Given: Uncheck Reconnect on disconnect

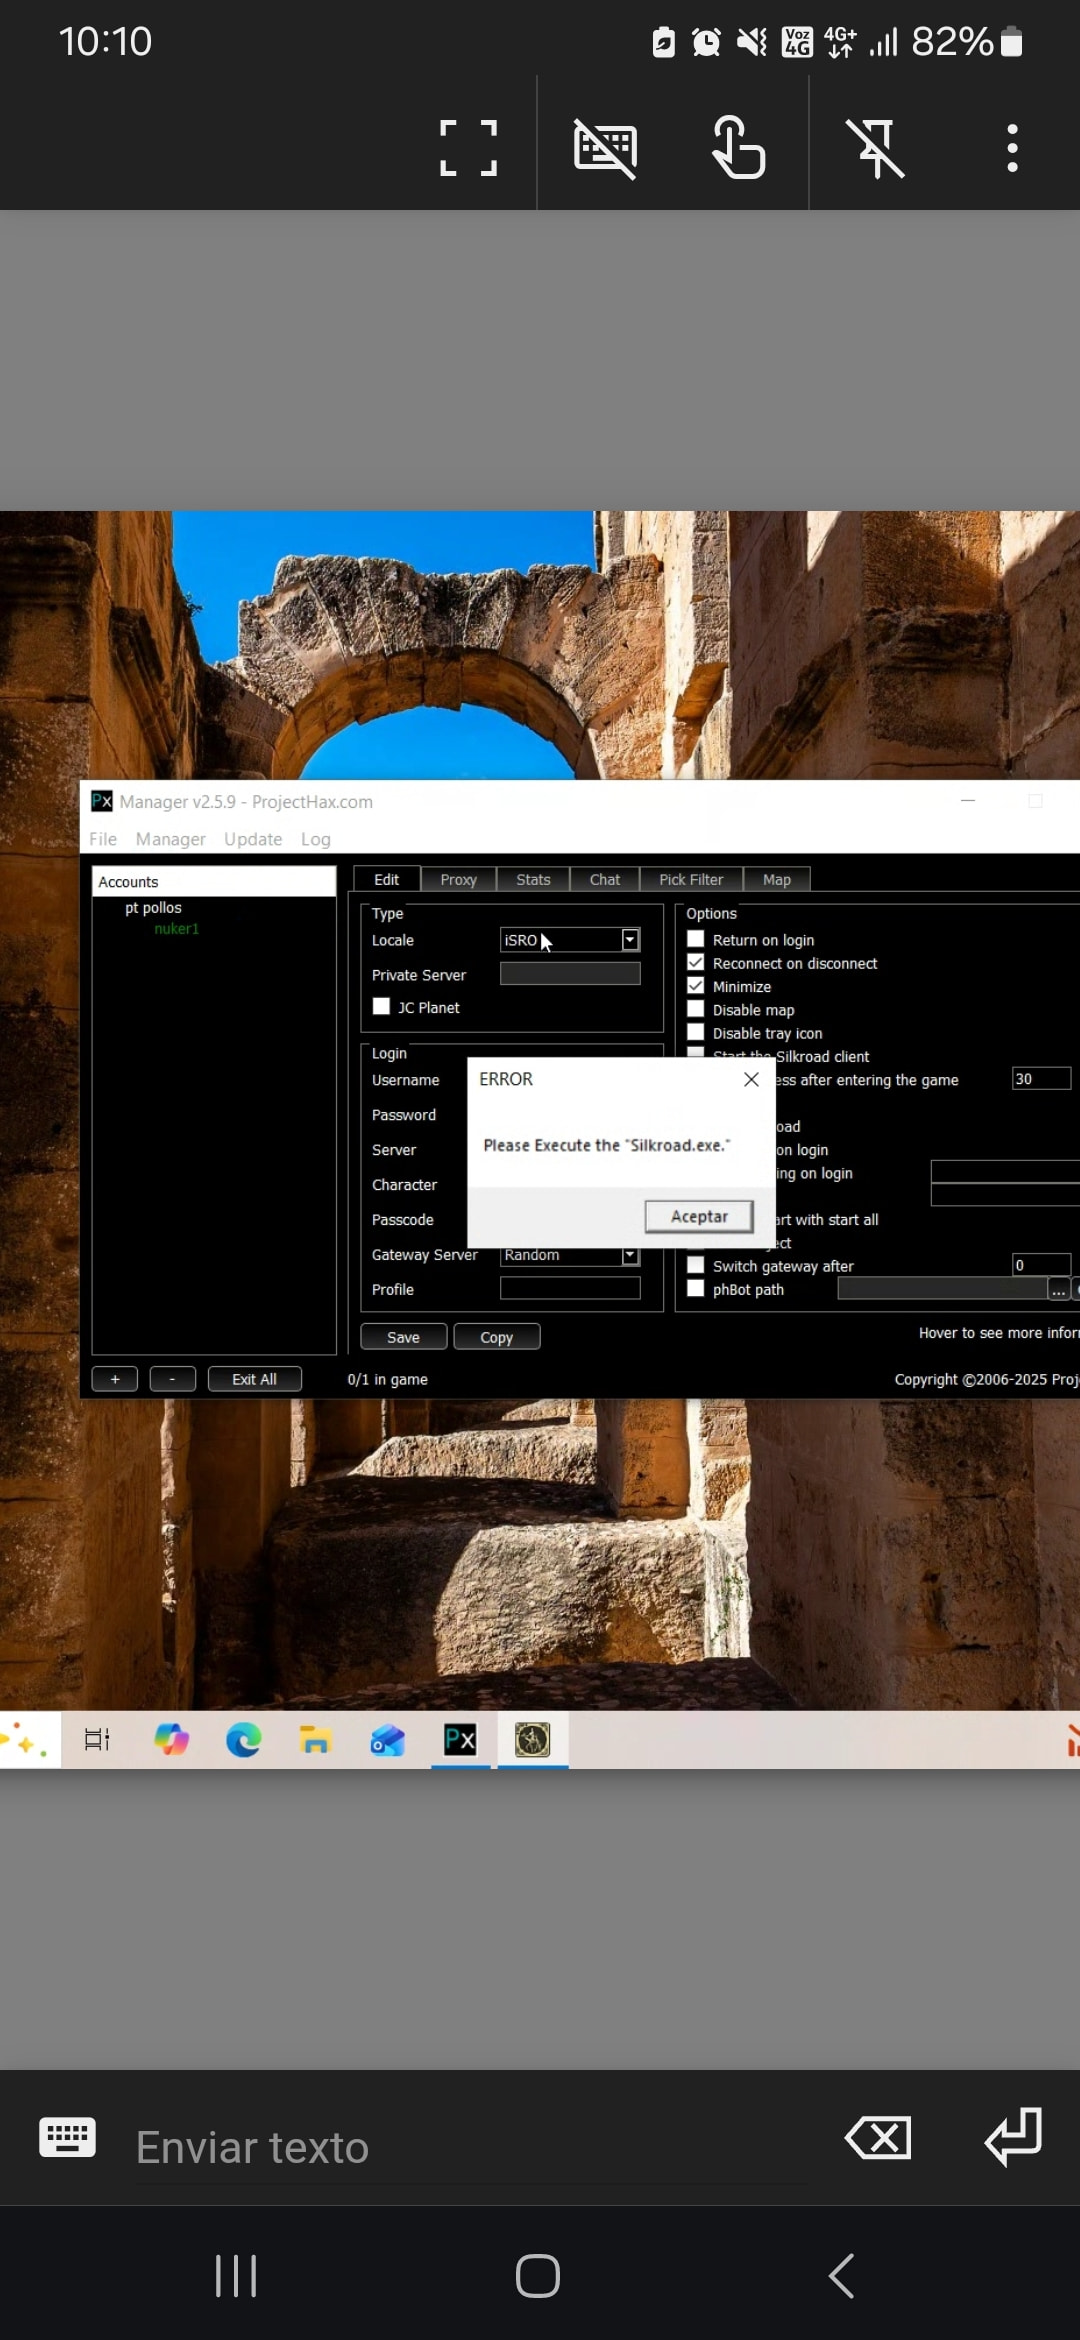Looking at the screenshot, I should point(696,962).
